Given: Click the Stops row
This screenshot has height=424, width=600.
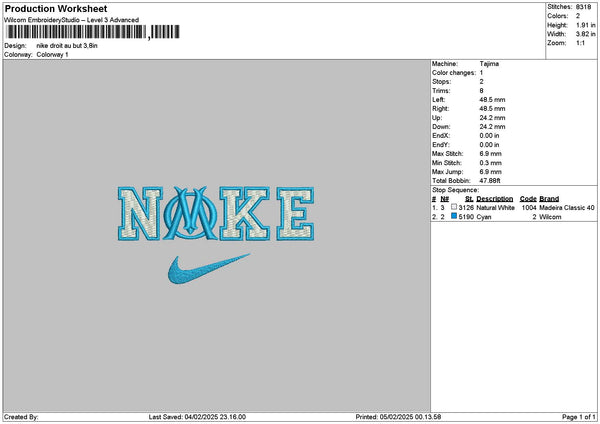Looking at the screenshot, I should pyautogui.click(x=458, y=82).
